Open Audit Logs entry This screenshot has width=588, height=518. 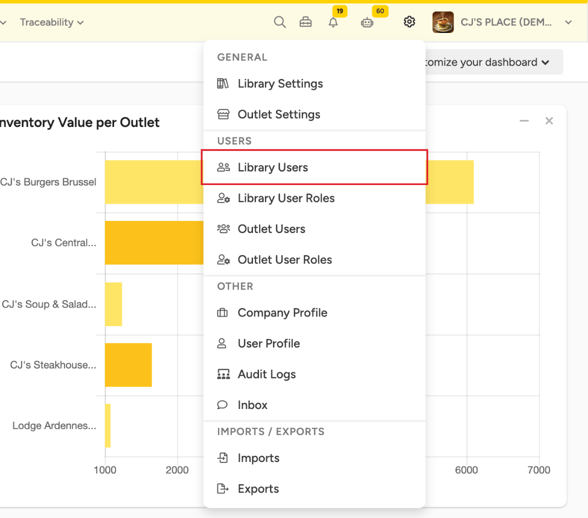[314, 374]
